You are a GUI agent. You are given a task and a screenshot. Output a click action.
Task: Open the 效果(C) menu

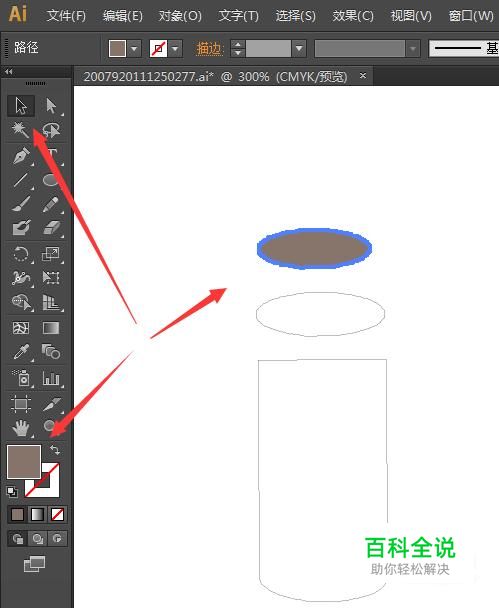click(x=353, y=16)
